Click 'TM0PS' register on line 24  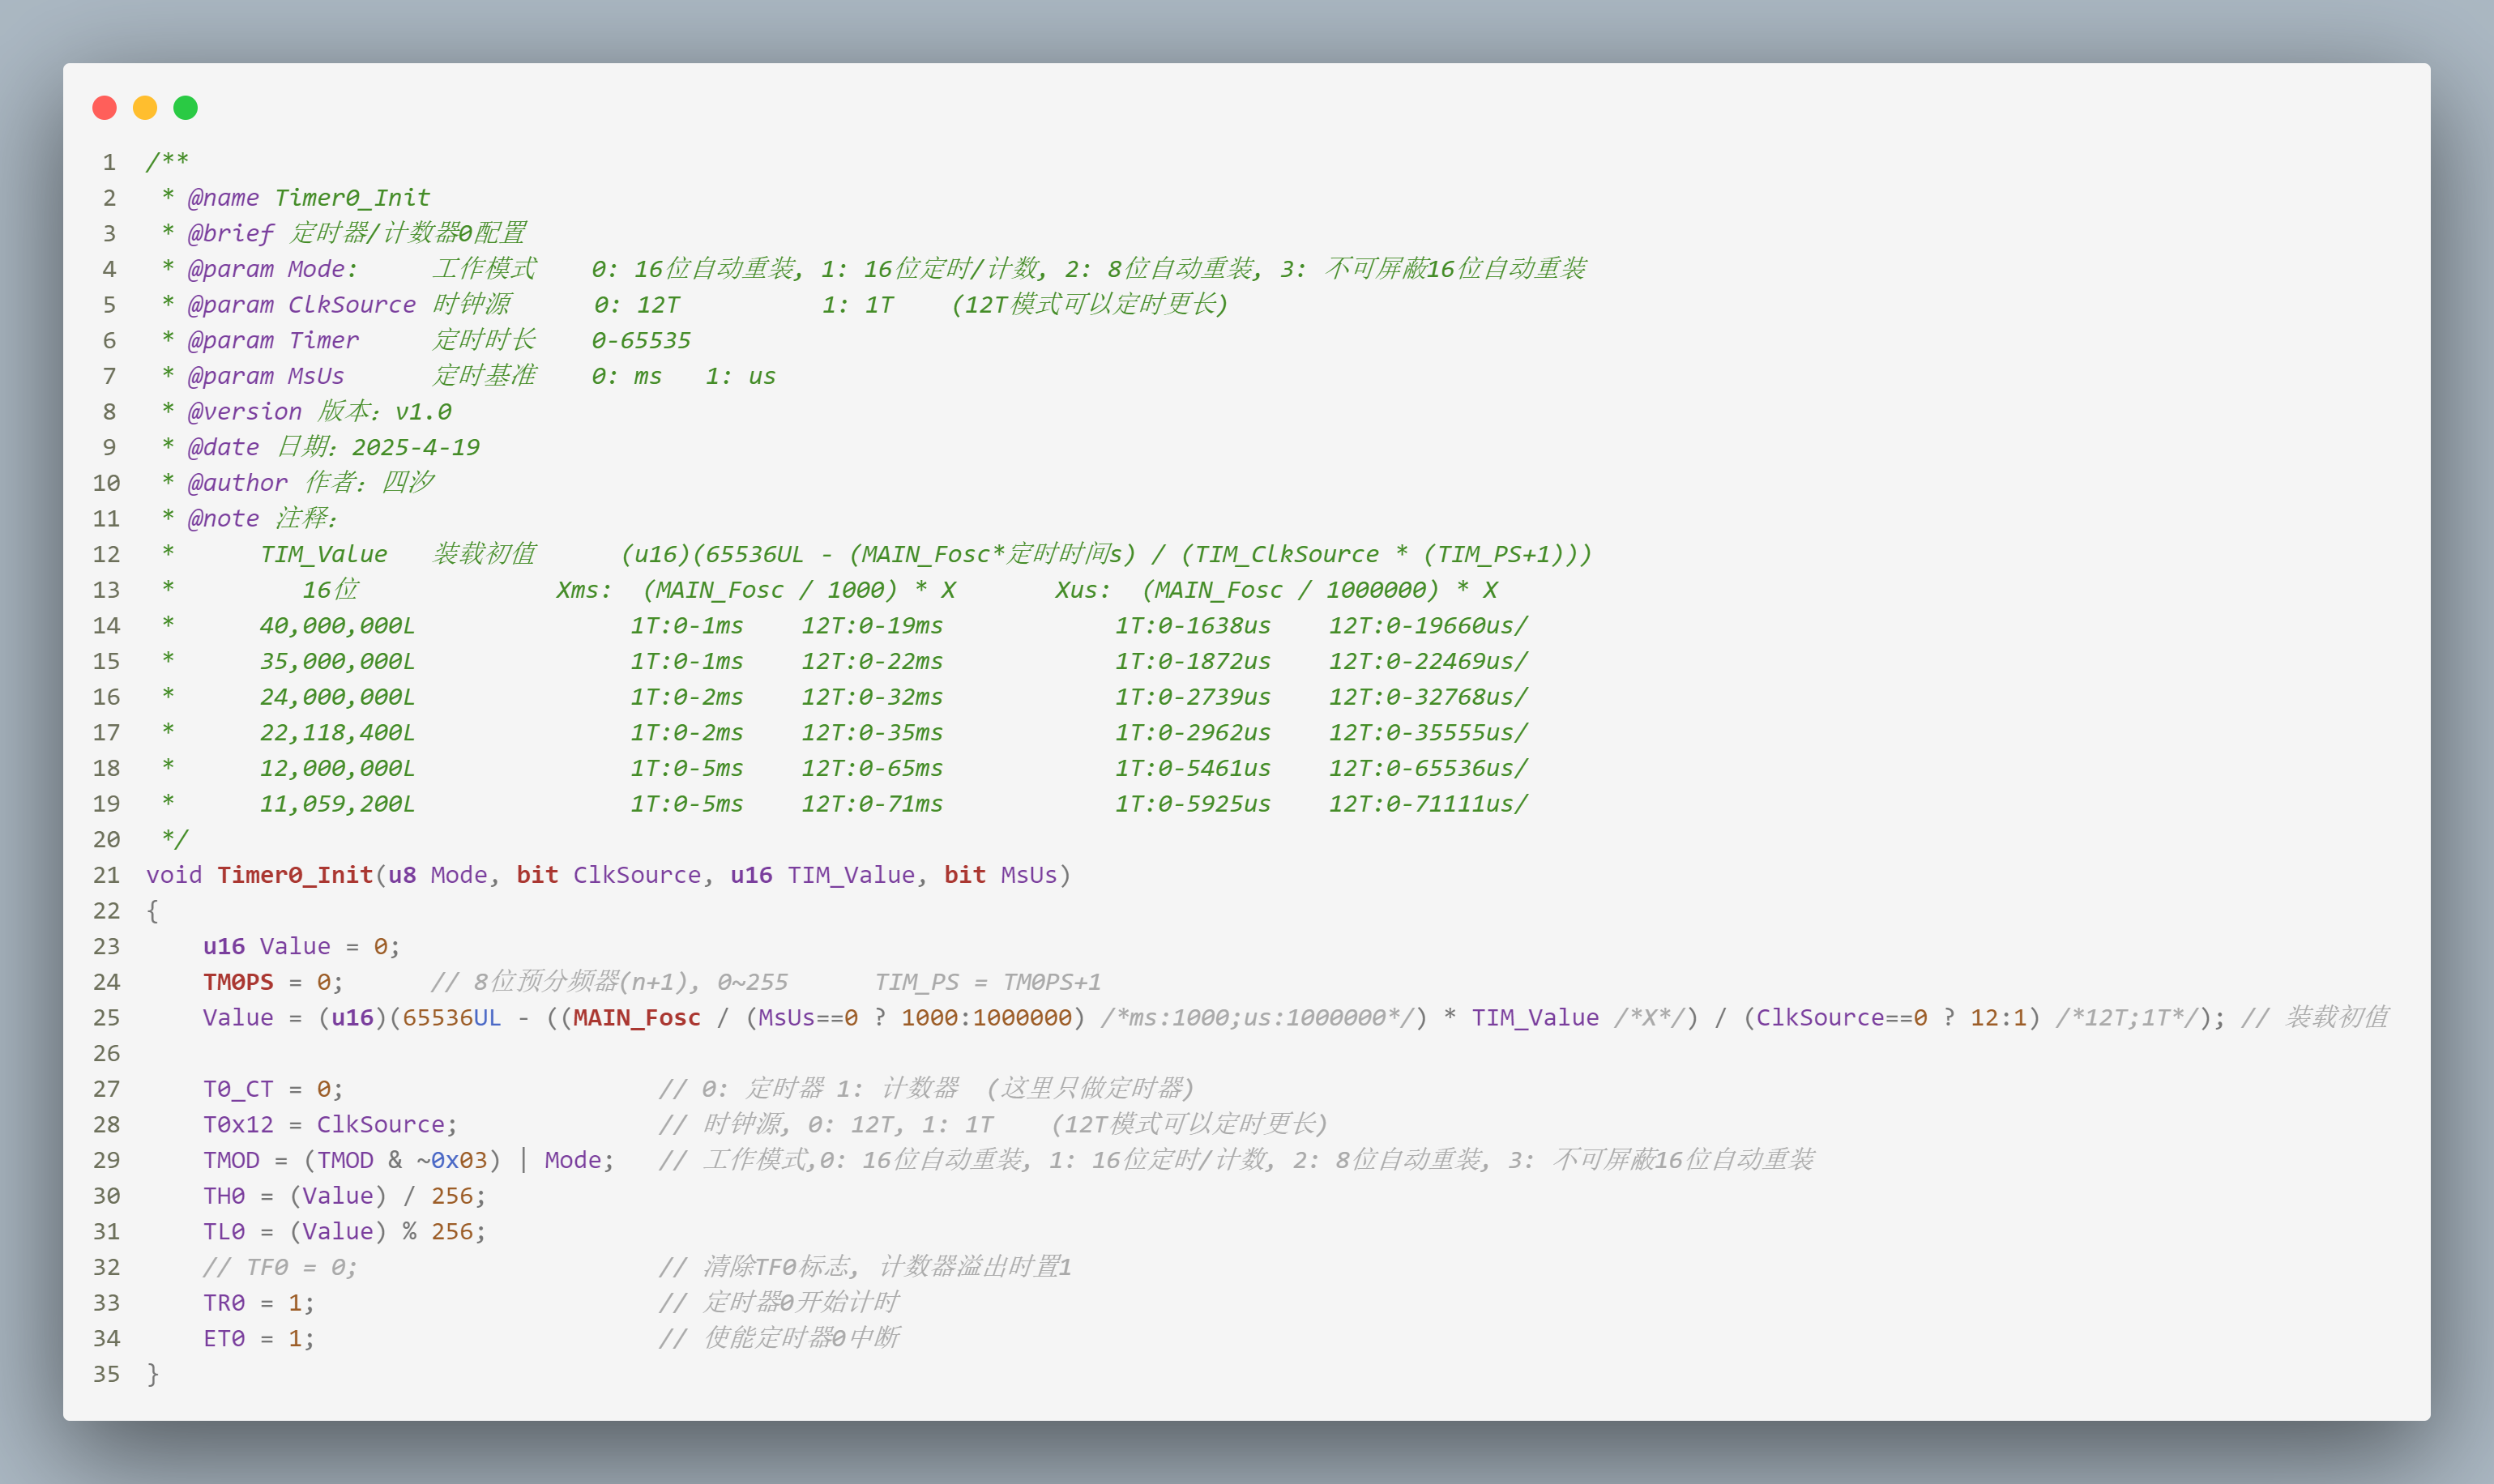tap(238, 982)
